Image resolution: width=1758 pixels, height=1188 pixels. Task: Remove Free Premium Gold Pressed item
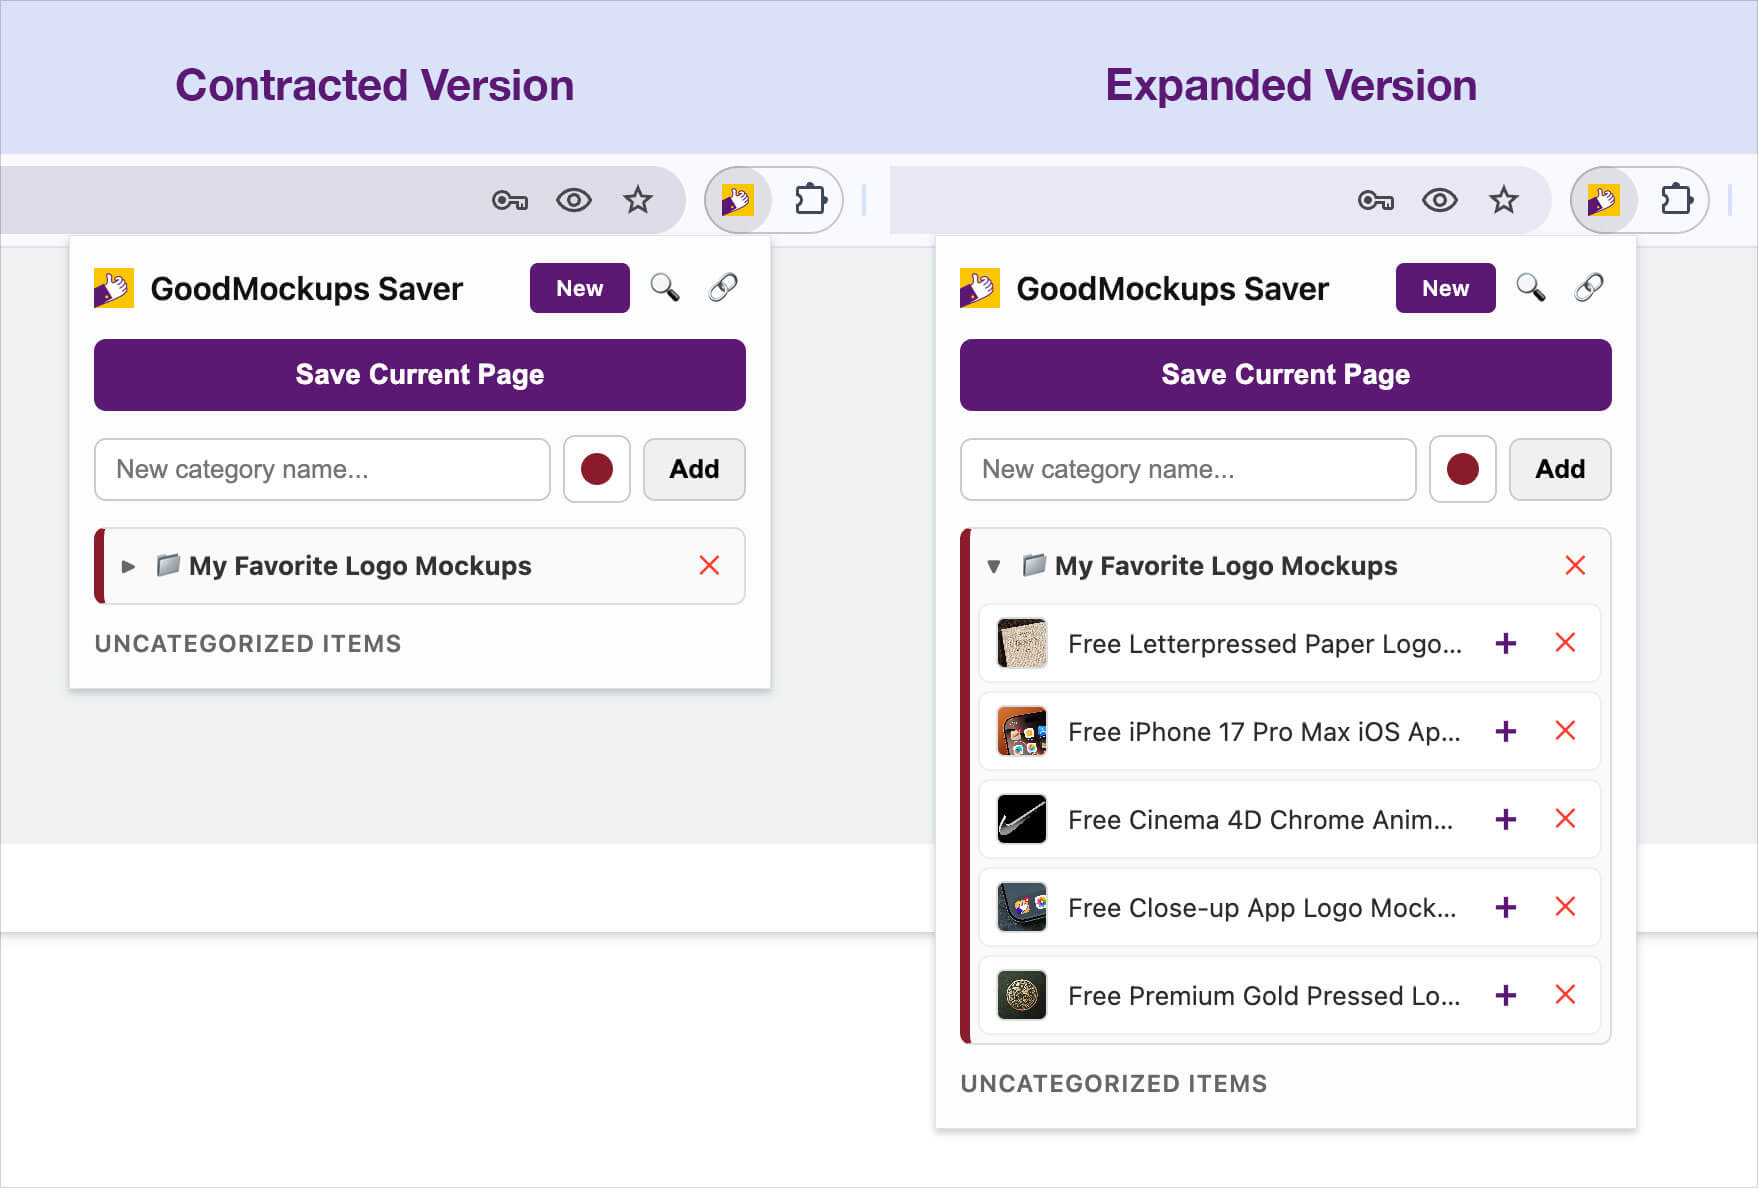coord(1566,995)
